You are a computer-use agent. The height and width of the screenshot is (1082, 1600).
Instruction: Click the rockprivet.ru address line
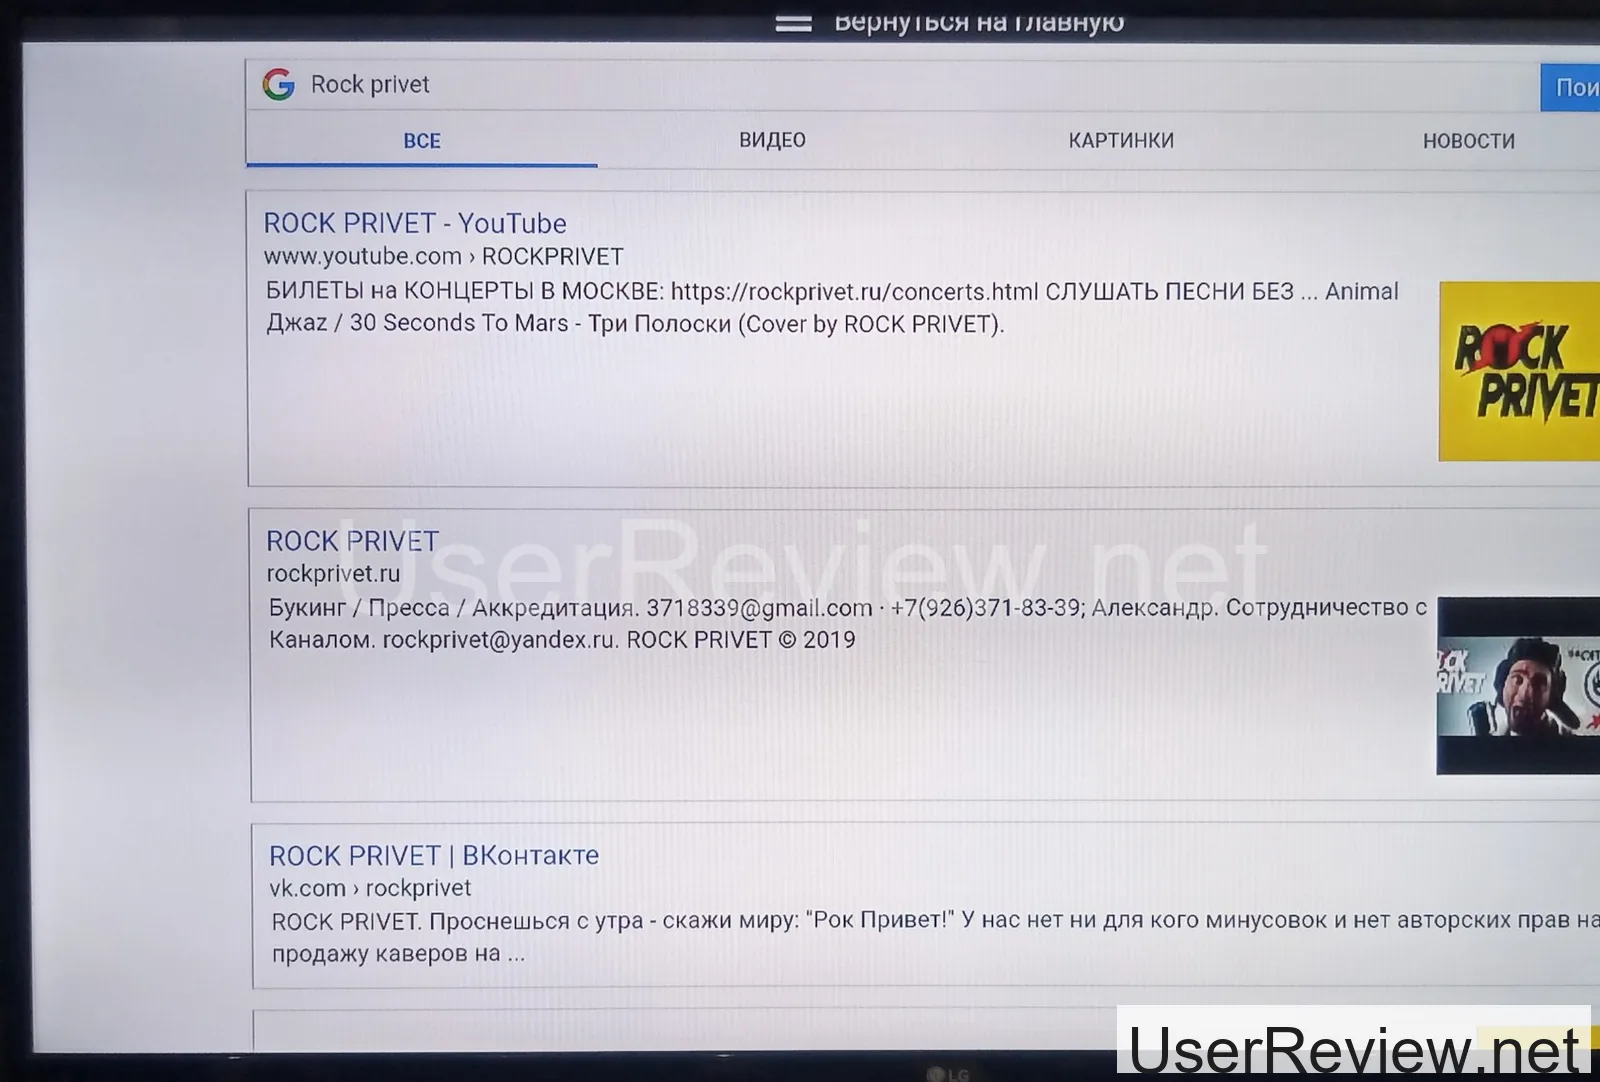click(333, 574)
